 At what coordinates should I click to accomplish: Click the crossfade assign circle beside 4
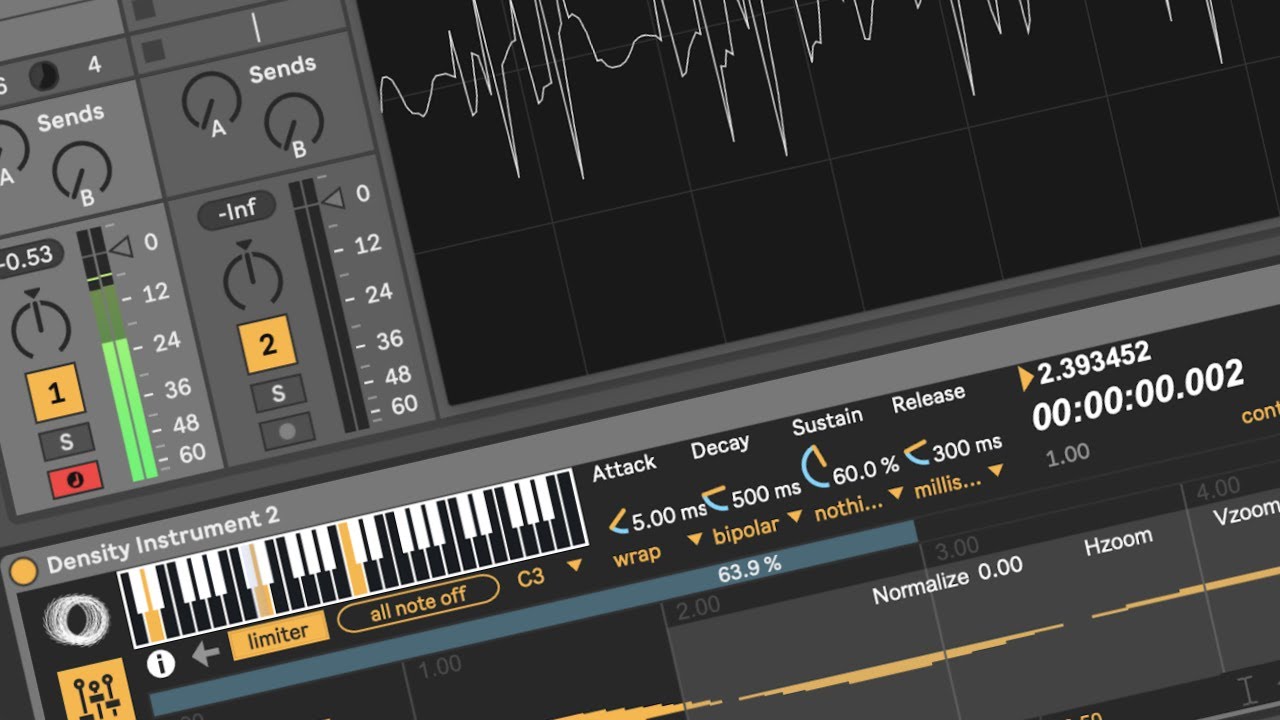click(x=43, y=76)
